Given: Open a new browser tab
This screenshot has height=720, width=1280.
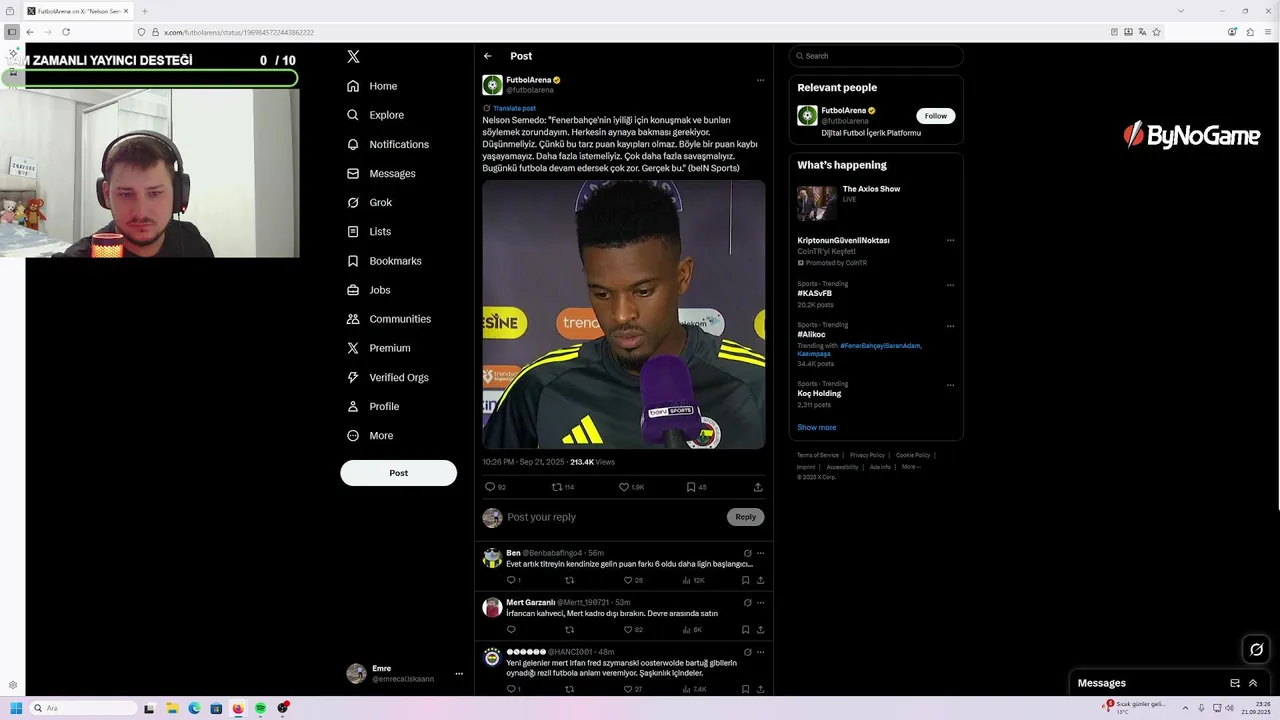Looking at the screenshot, I should click(145, 11).
